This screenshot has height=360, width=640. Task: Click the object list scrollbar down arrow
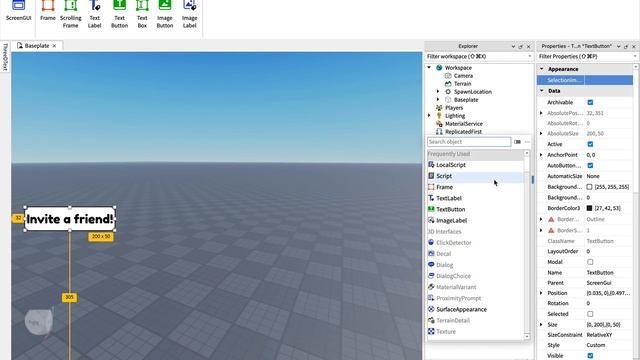click(527, 336)
